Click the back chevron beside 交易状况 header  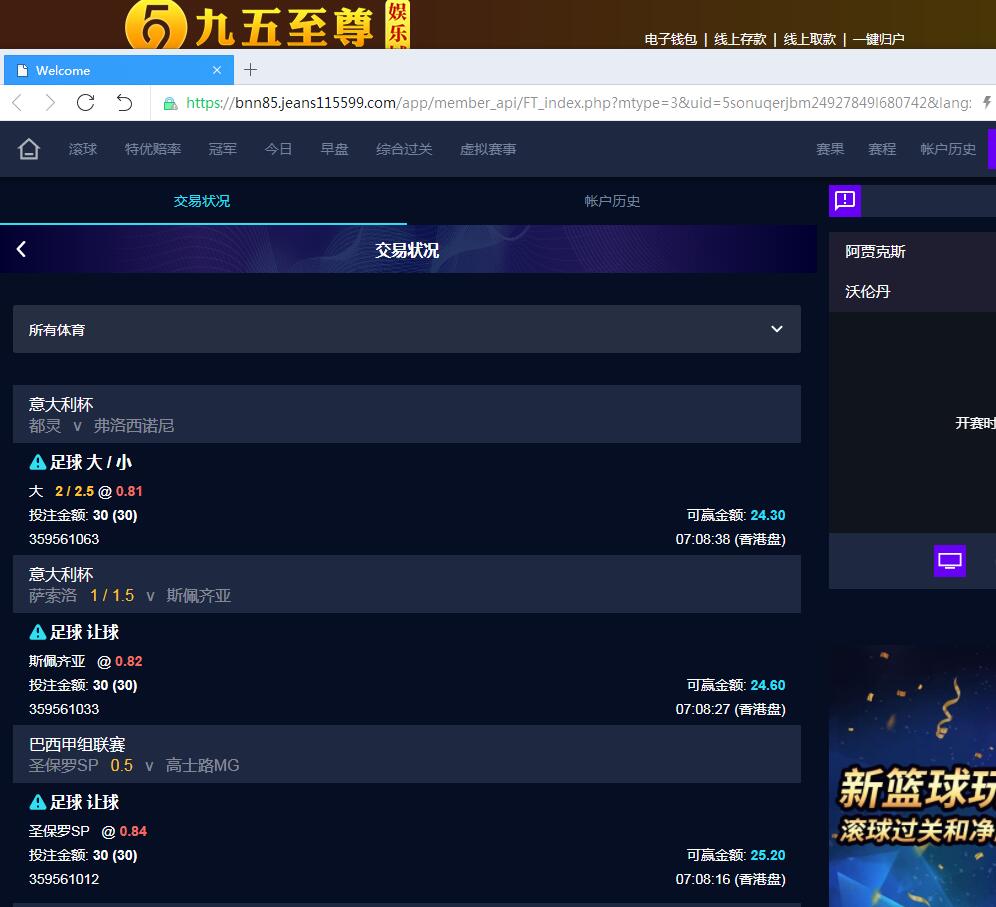[21, 249]
